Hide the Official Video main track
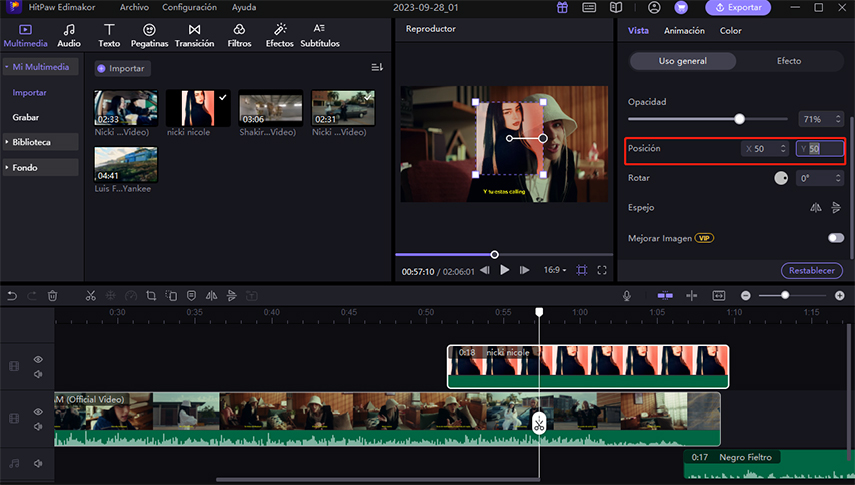 (38, 412)
